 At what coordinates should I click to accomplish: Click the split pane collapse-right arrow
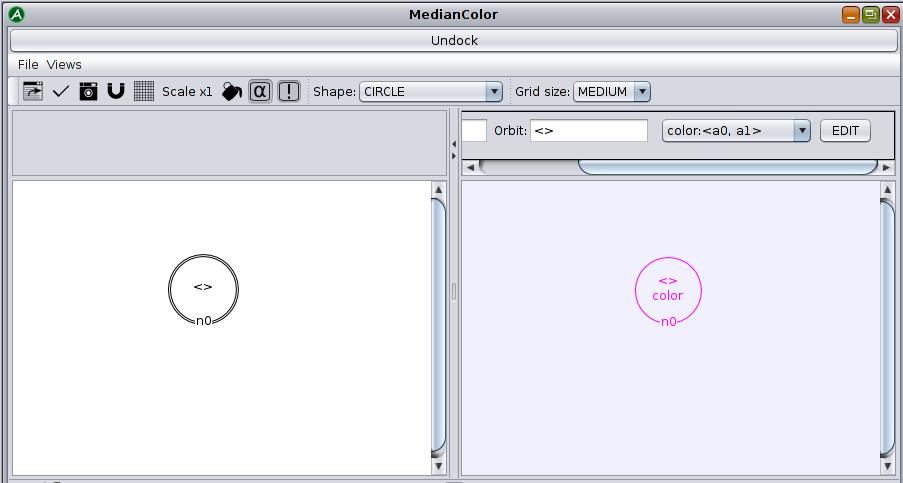point(454,156)
